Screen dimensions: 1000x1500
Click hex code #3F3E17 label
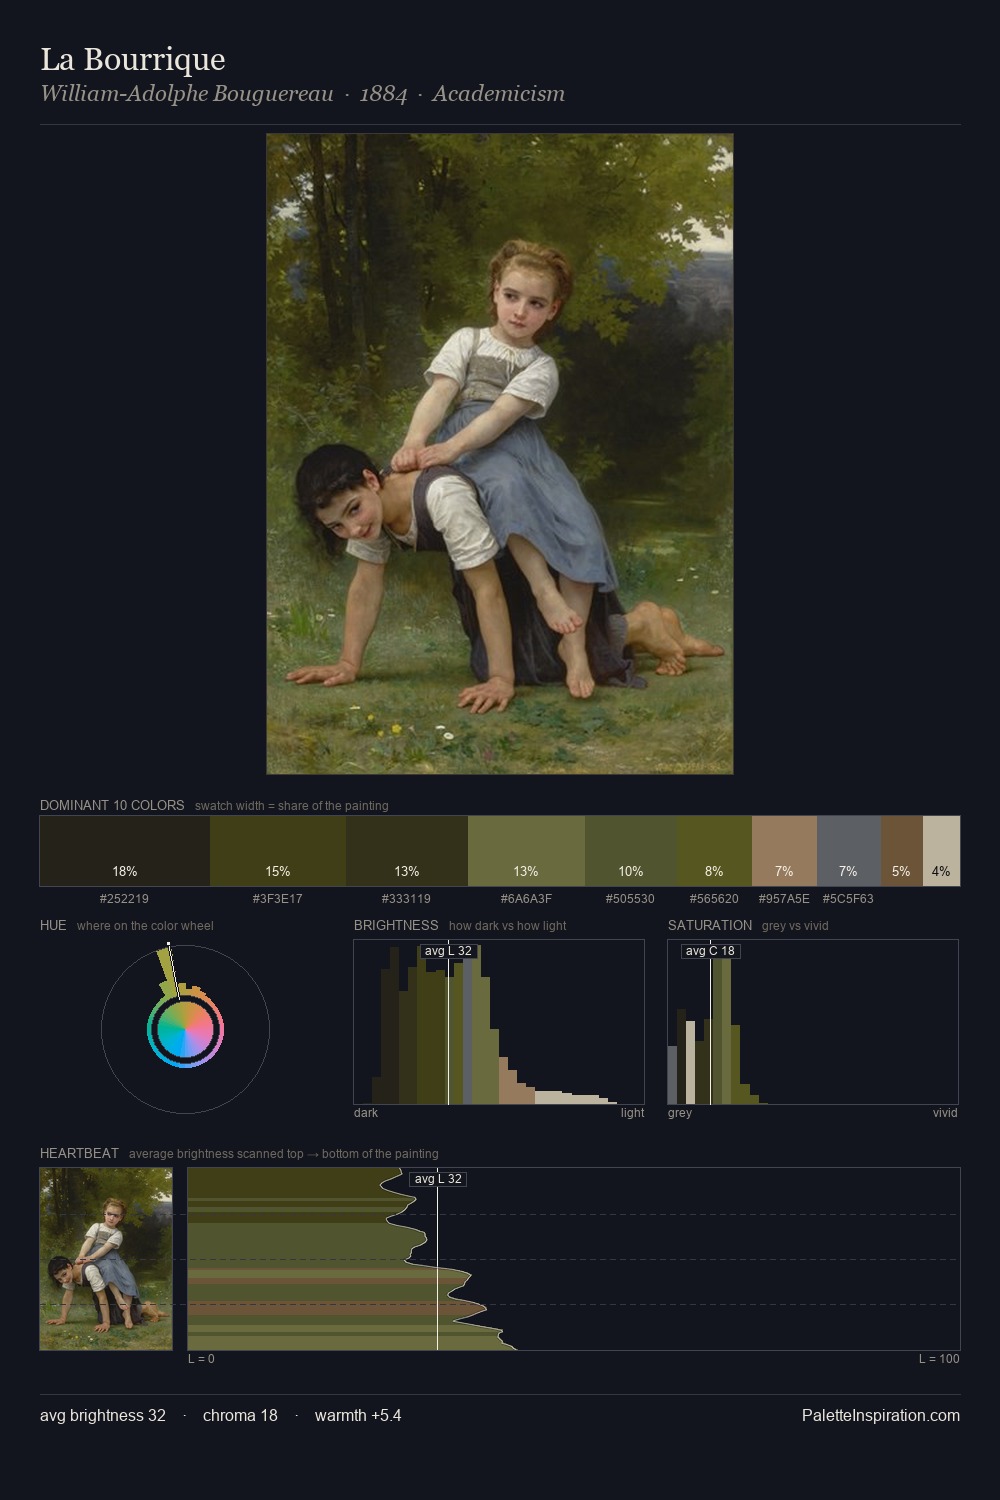click(x=278, y=898)
